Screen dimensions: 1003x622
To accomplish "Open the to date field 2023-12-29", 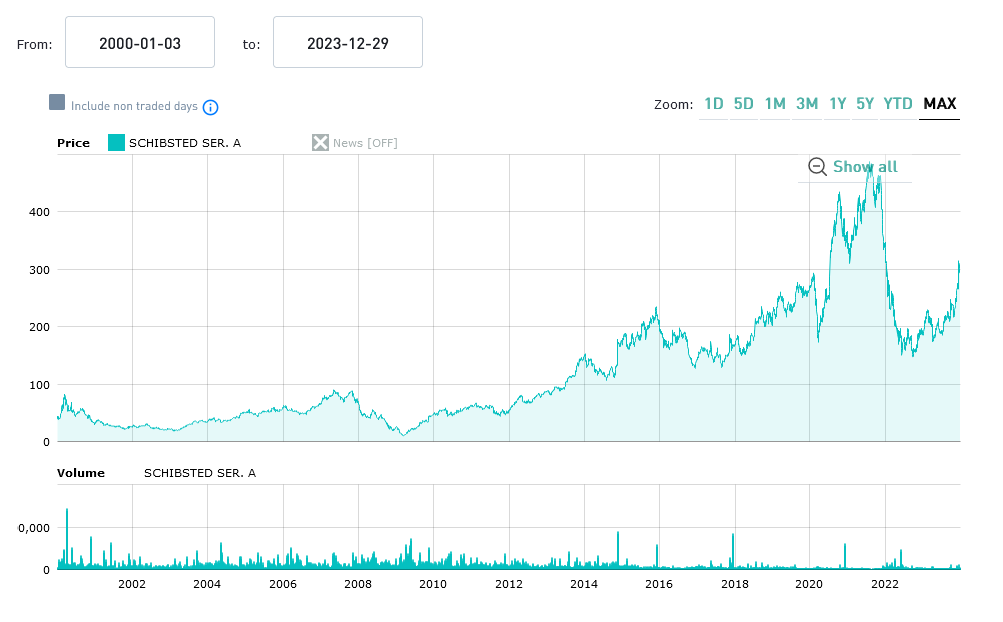I will [x=348, y=43].
